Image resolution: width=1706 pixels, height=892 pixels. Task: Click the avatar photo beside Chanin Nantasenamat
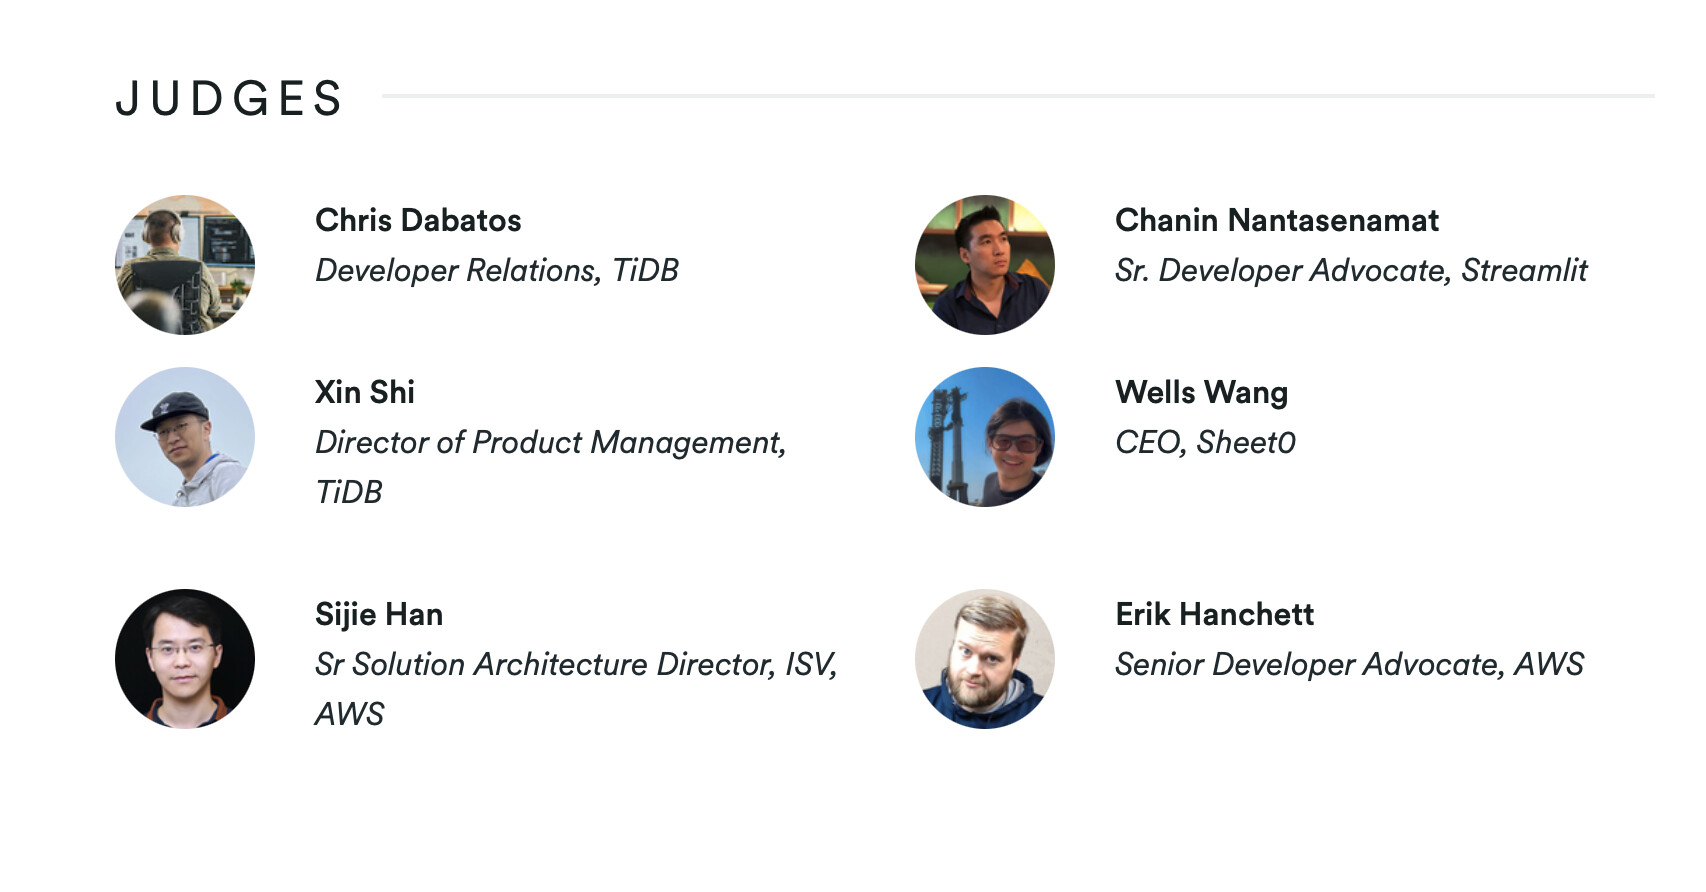(x=985, y=265)
